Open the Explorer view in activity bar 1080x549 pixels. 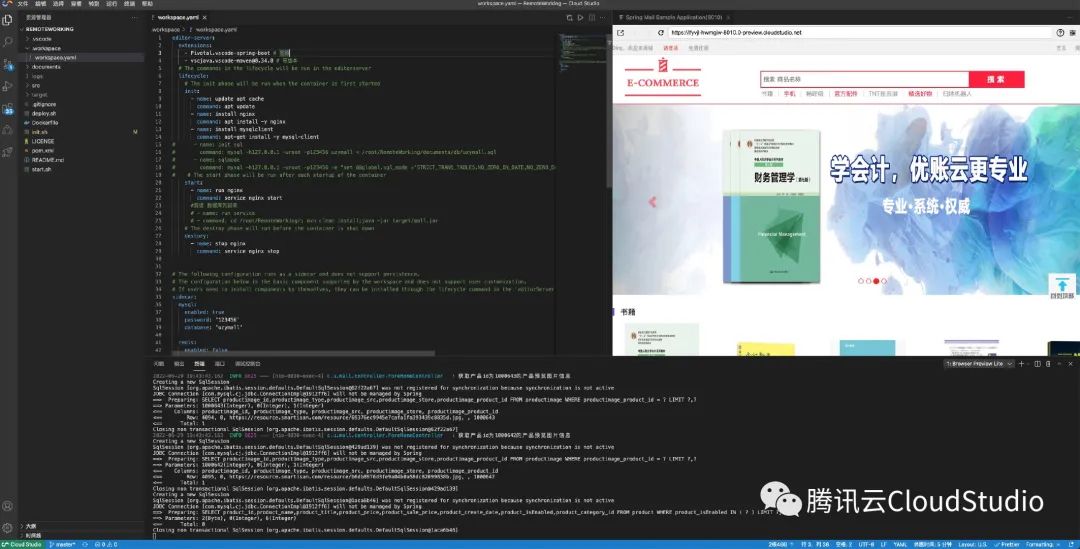click(x=8, y=20)
